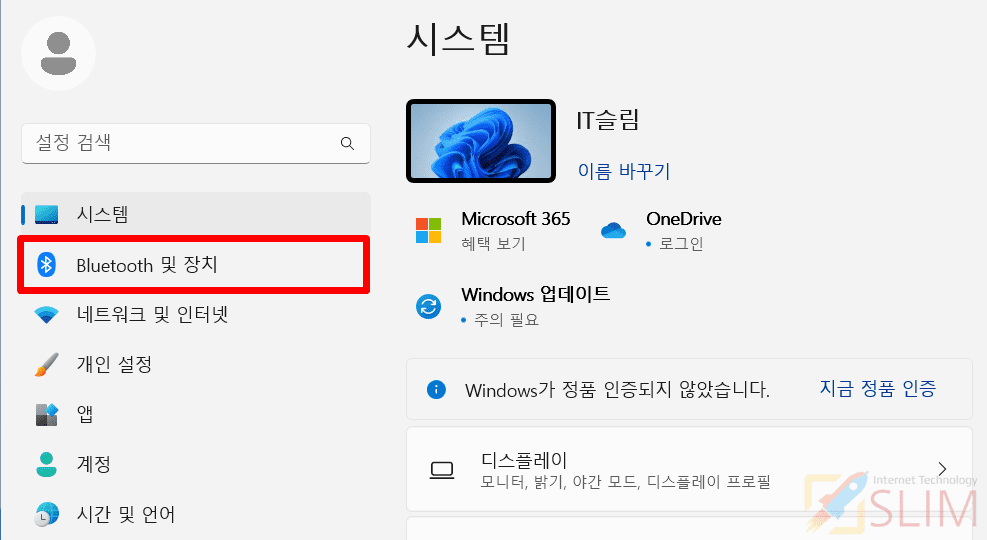Click the network Wi-Fi icon

click(46, 315)
